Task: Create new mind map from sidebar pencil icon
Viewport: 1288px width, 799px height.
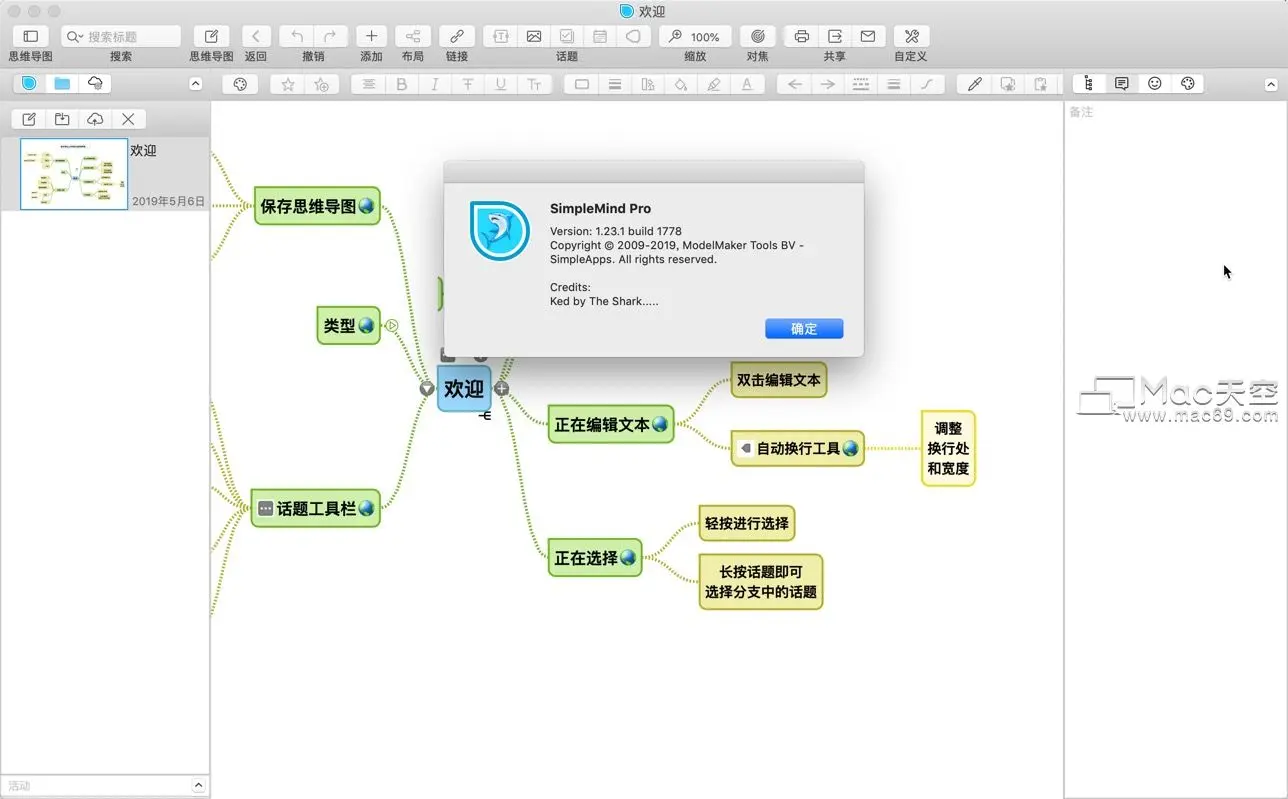Action: 29,119
